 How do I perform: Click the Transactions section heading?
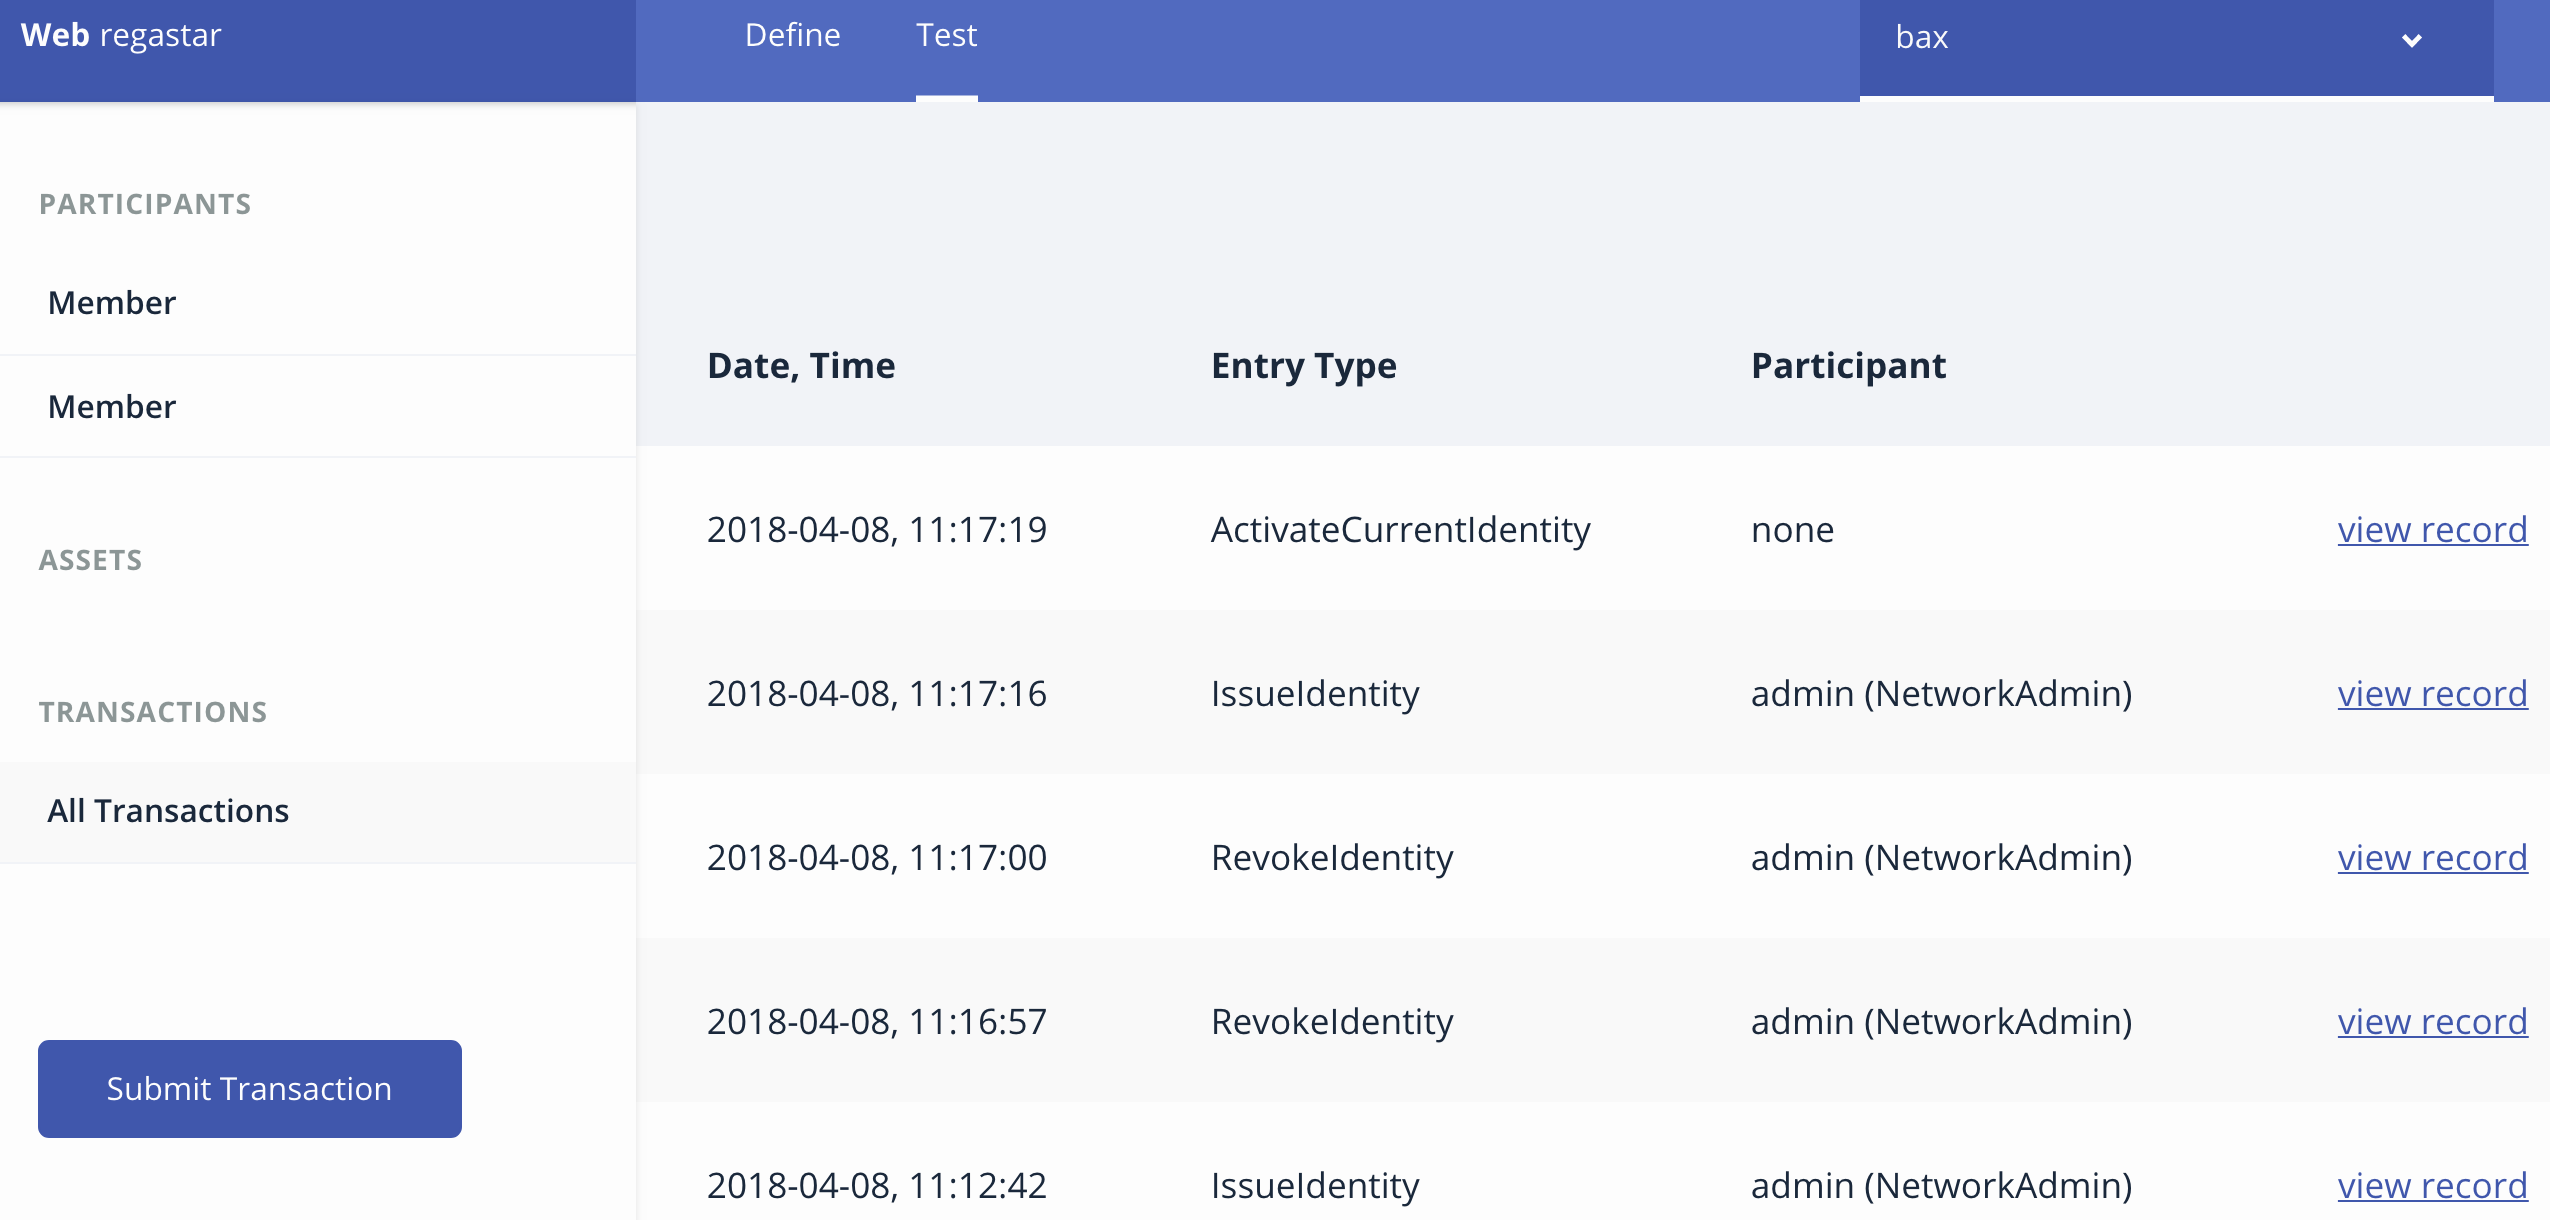click(153, 712)
